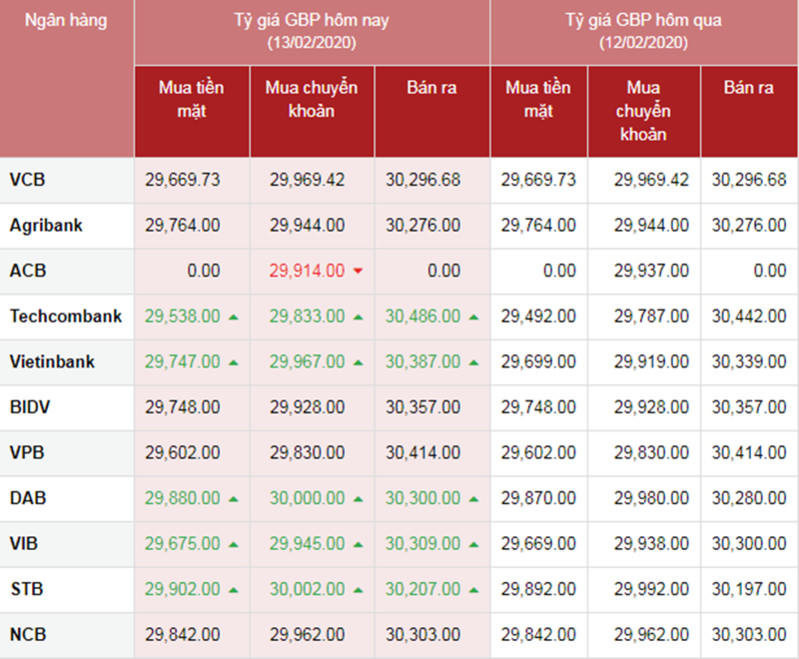
Task: Click the up arrow next to VIB 30,309.00
Action: 474,545
